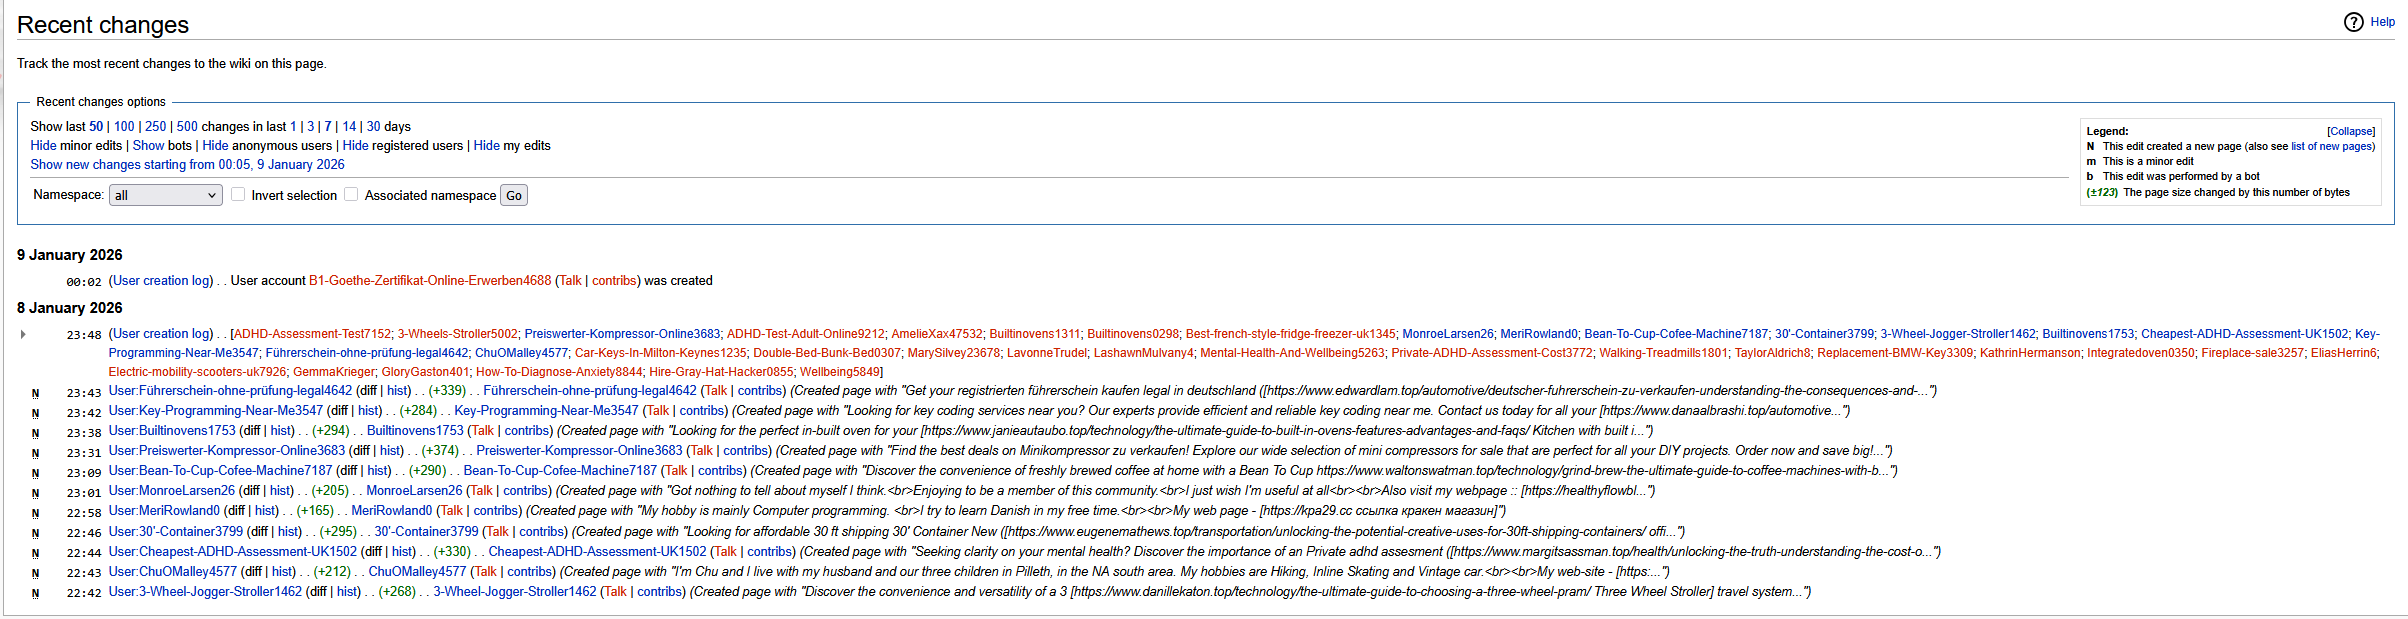
Task: Open User:3-Wheel-Jogger-Stroller1462 page
Action: pos(205,592)
